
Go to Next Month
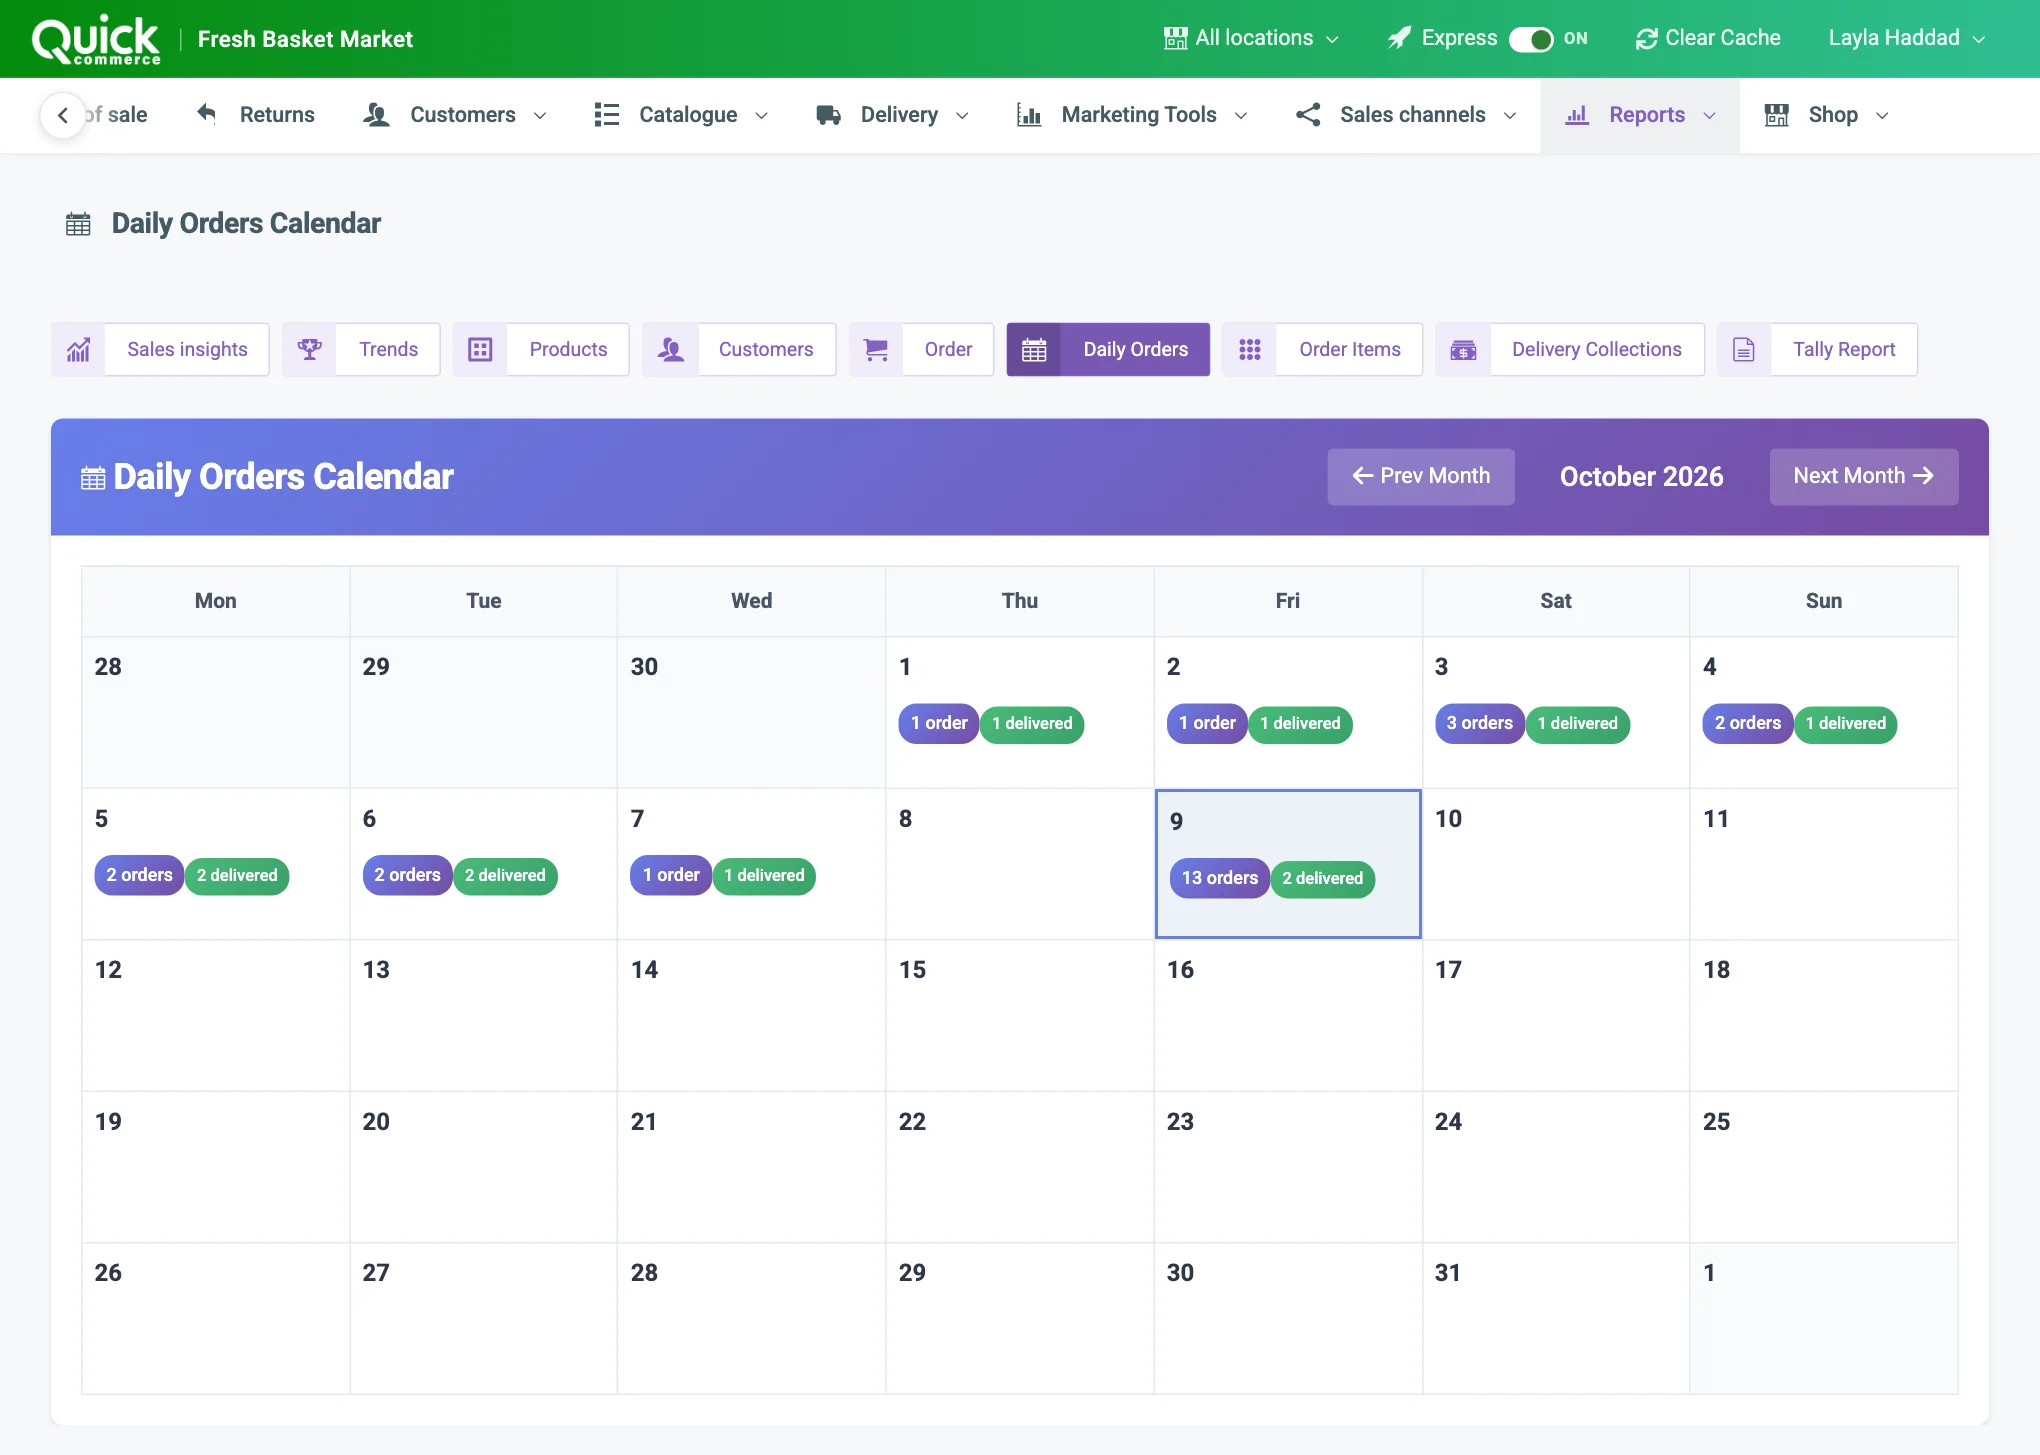point(1864,476)
